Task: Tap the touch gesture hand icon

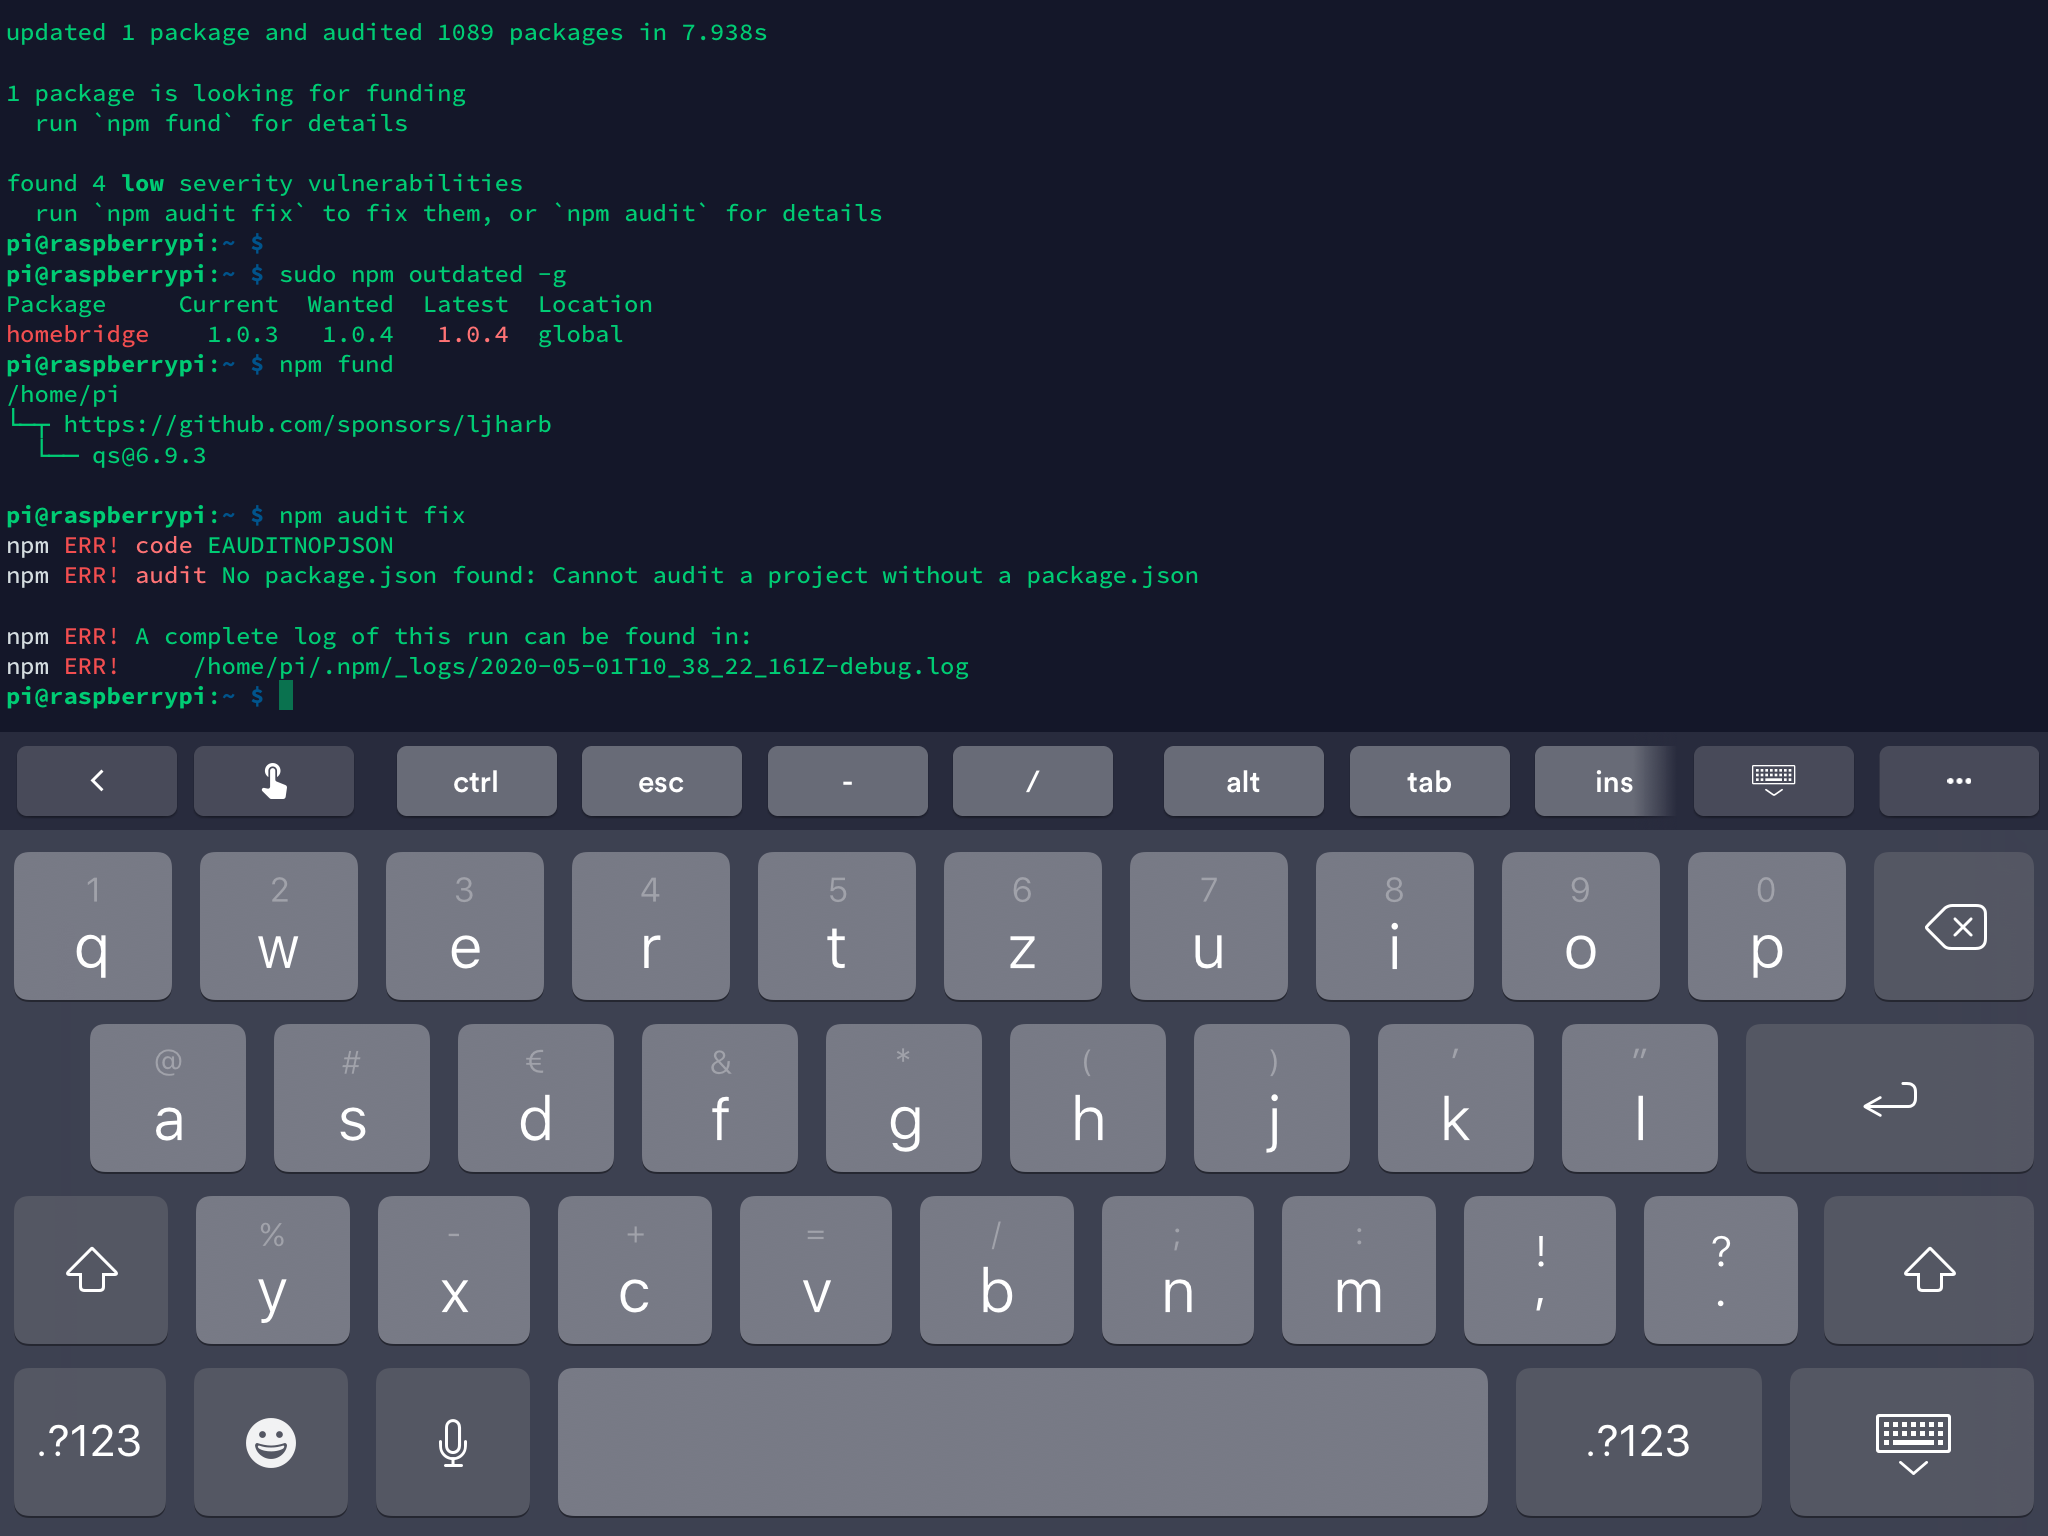Action: click(273, 781)
